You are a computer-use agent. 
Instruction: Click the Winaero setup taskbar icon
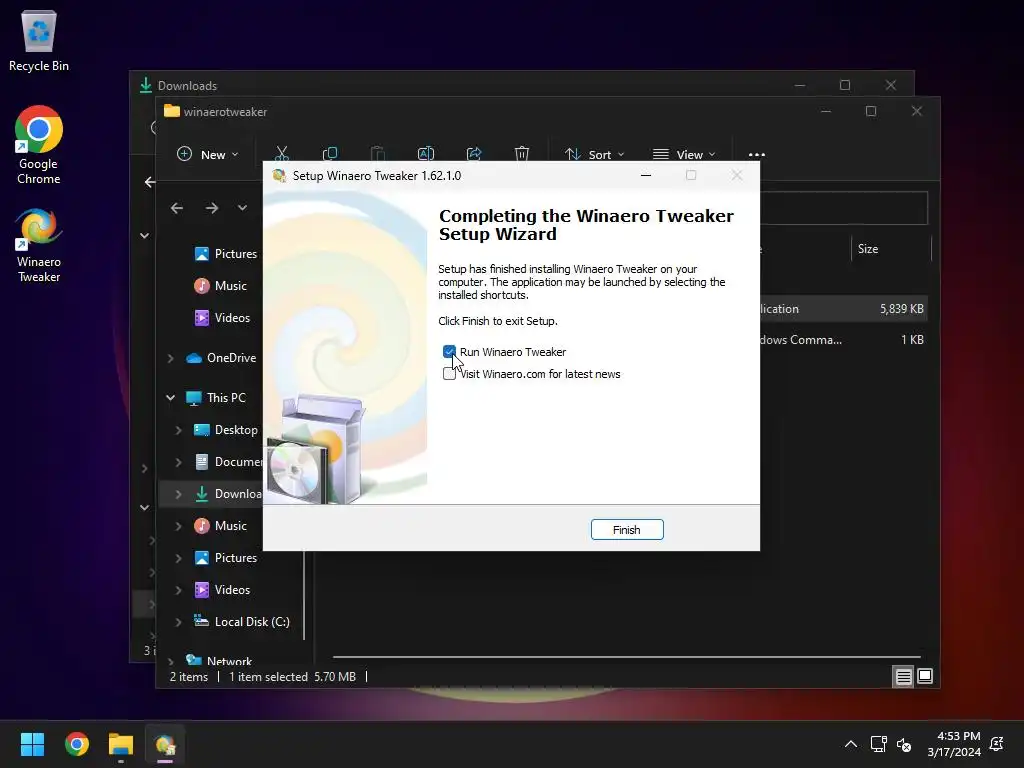tap(165, 744)
